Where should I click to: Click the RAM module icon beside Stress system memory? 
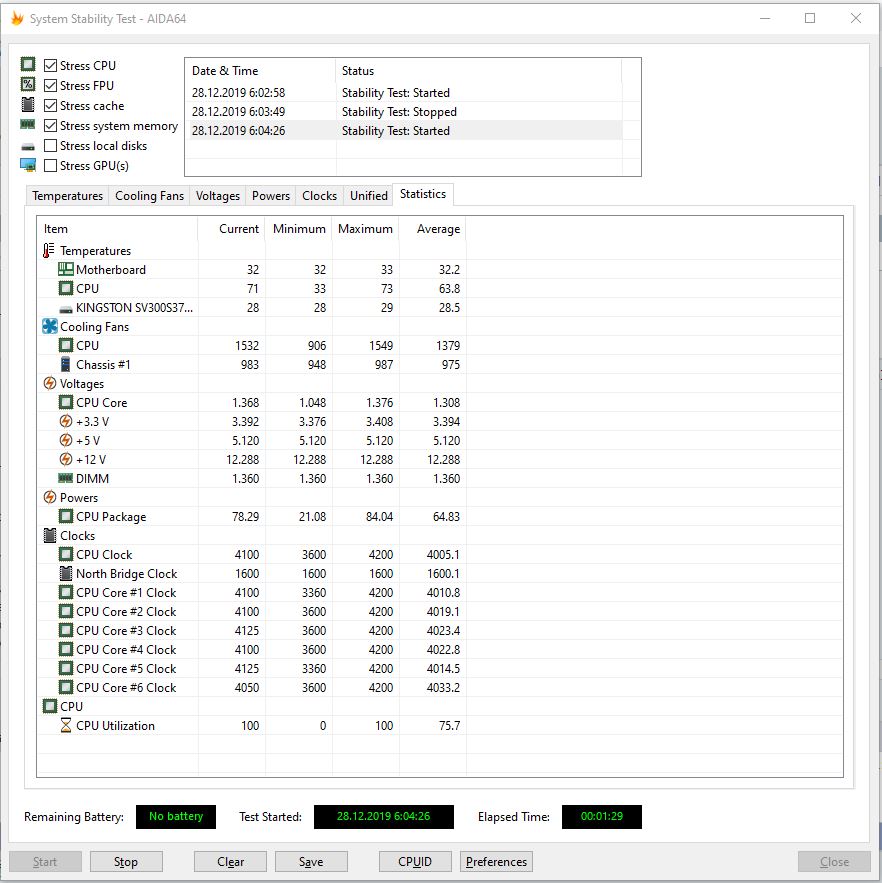coord(28,124)
